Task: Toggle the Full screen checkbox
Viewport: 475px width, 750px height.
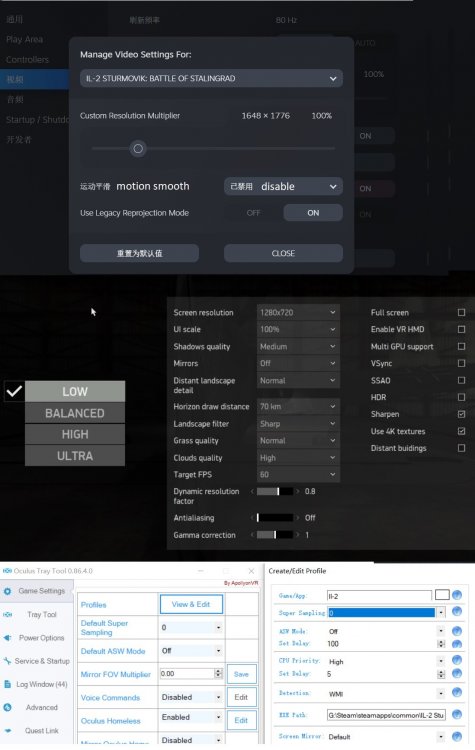Action: [461, 312]
